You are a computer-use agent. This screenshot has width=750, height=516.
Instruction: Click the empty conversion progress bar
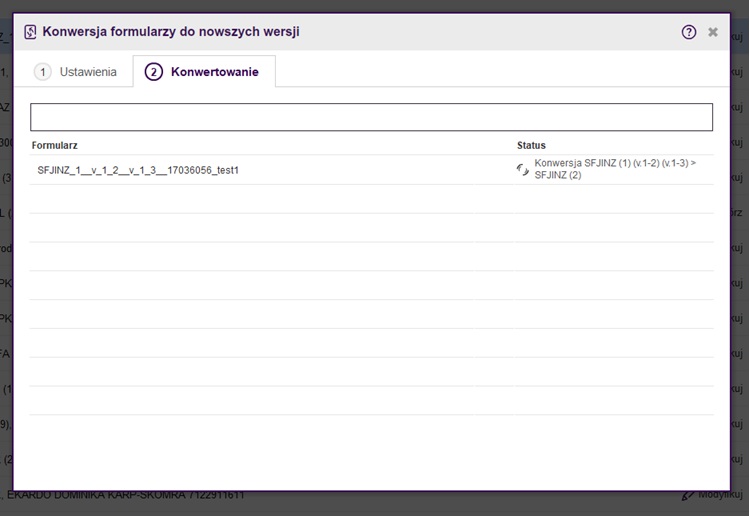[x=371, y=117]
